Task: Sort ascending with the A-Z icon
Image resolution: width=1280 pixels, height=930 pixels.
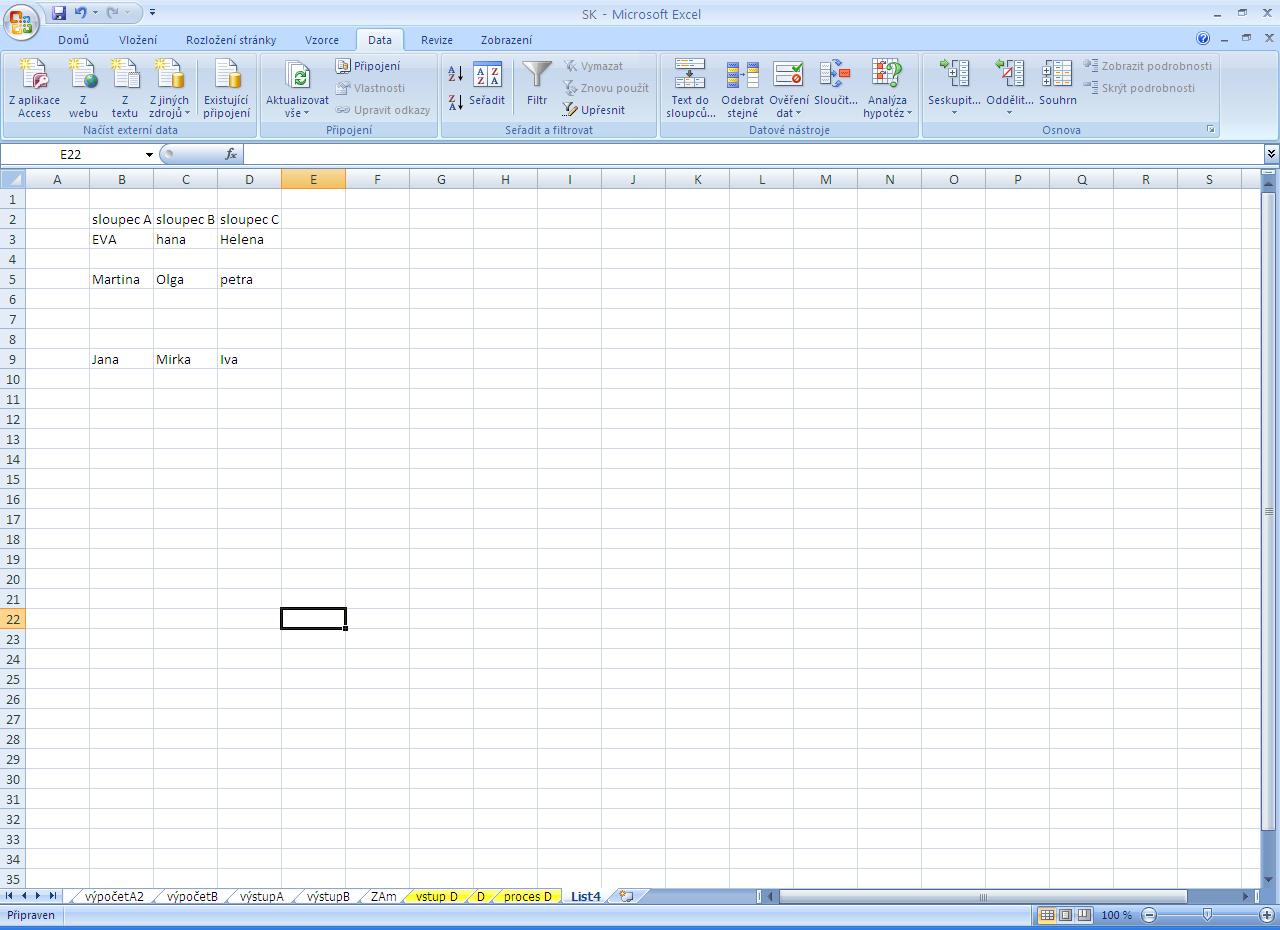Action: [x=455, y=74]
